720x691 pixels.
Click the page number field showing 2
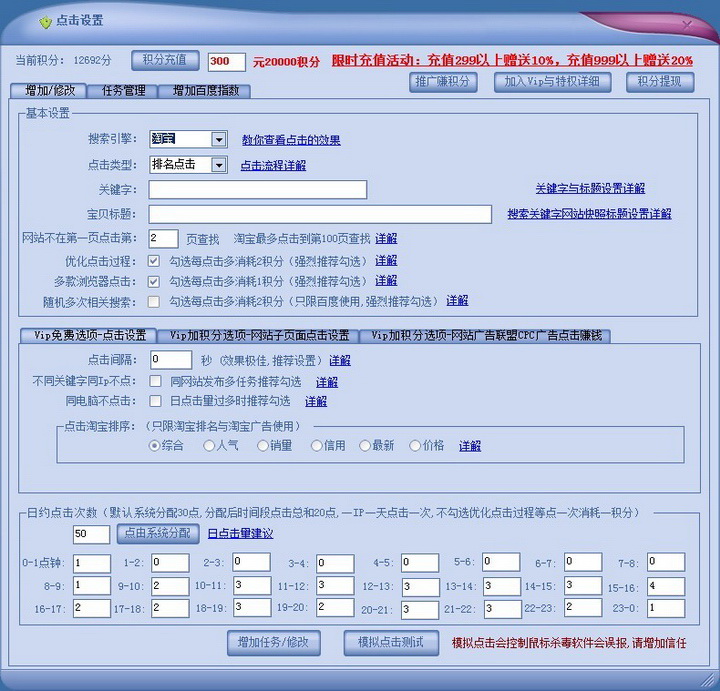click(x=163, y=238)
